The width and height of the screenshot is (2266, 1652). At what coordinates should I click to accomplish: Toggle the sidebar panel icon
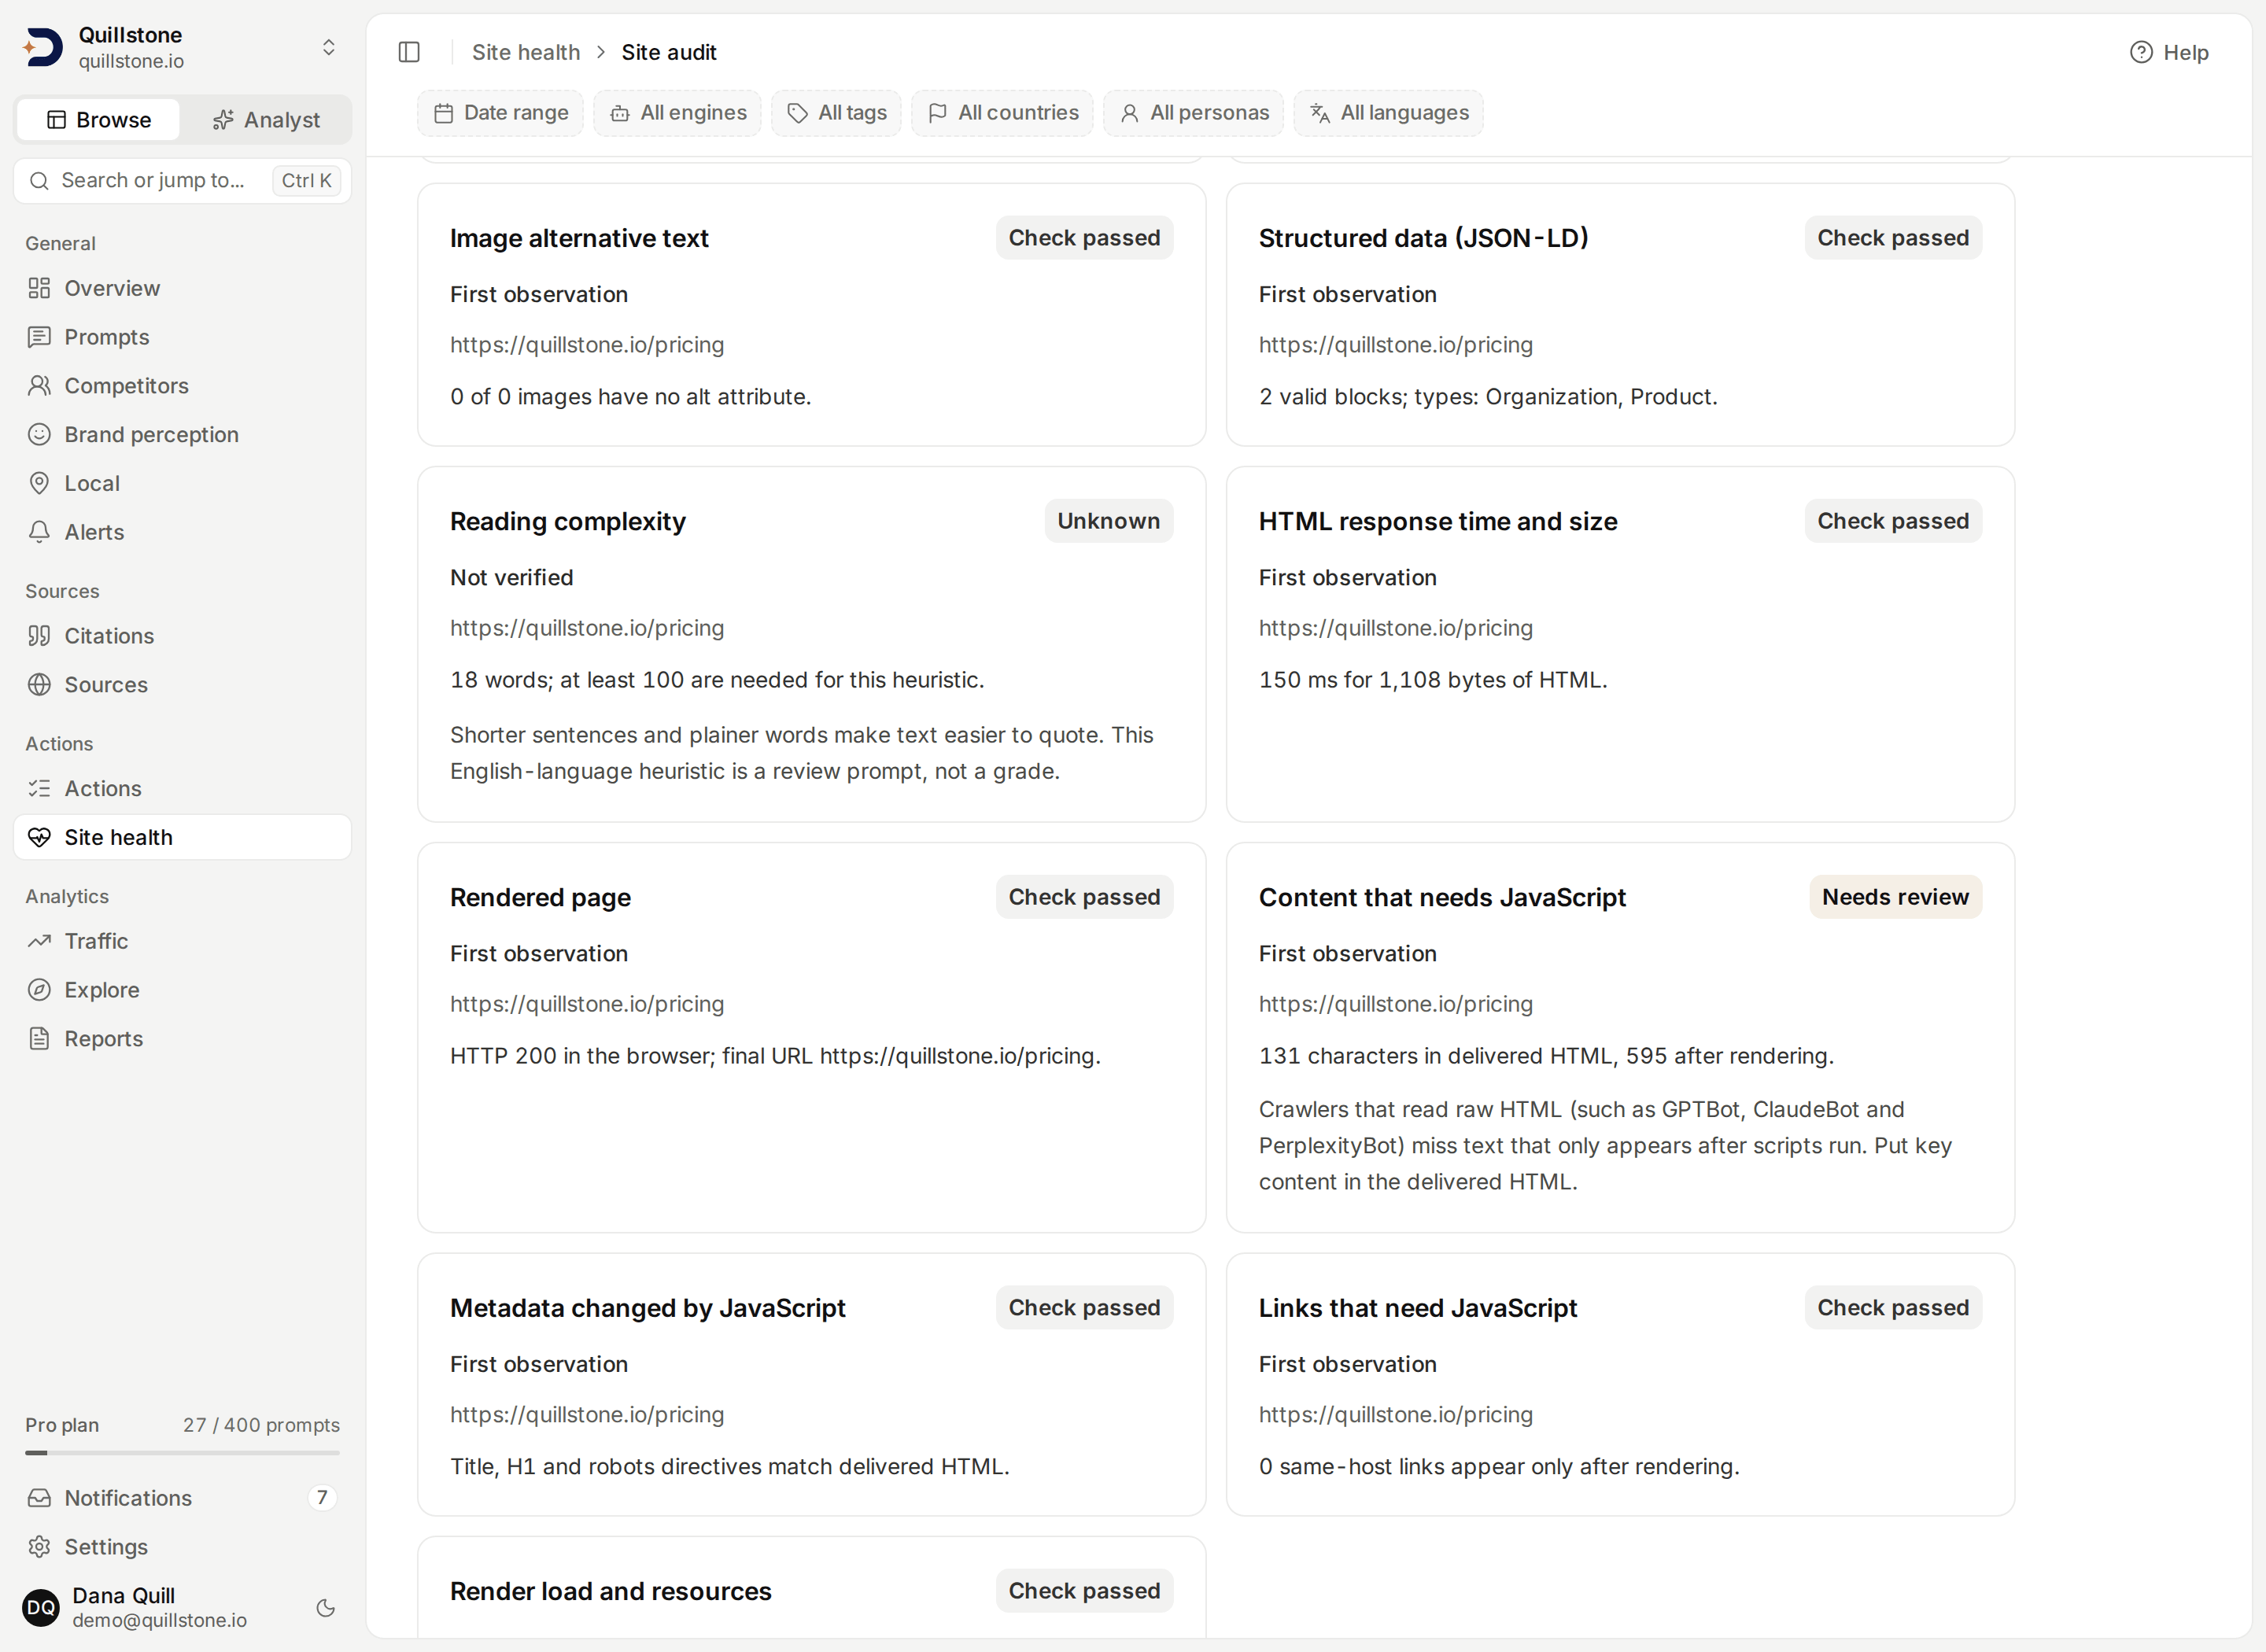[x=409, y=52]
